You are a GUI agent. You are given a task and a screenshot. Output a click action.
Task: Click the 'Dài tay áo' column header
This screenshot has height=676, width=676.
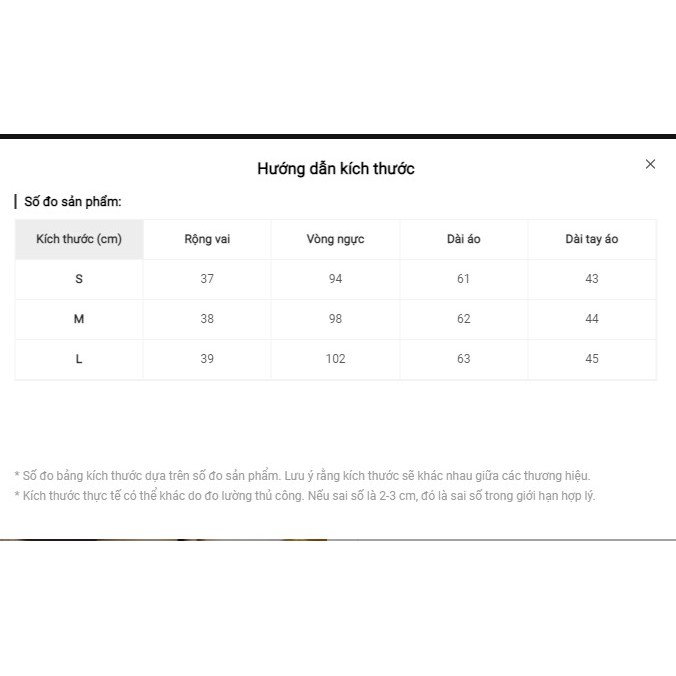(x=592, y=239)
